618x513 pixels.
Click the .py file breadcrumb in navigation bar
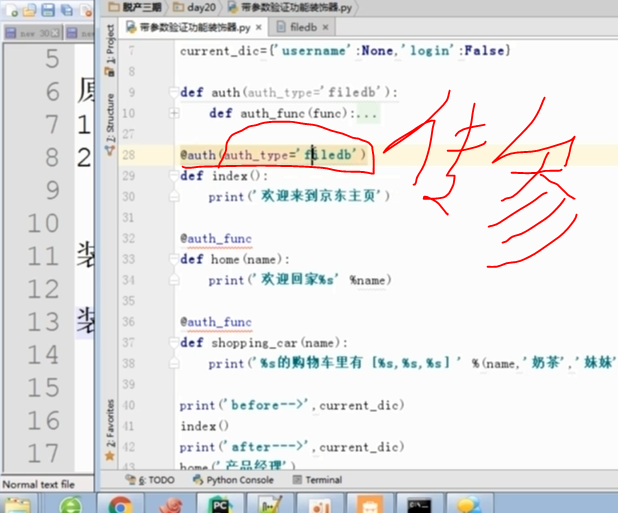(290, 7)
